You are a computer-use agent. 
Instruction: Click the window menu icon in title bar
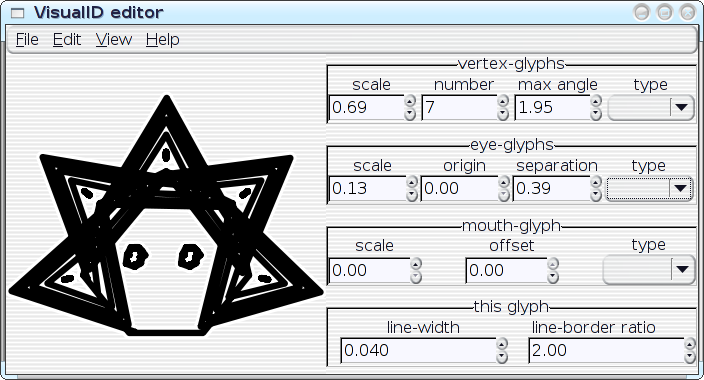point(18,13)
